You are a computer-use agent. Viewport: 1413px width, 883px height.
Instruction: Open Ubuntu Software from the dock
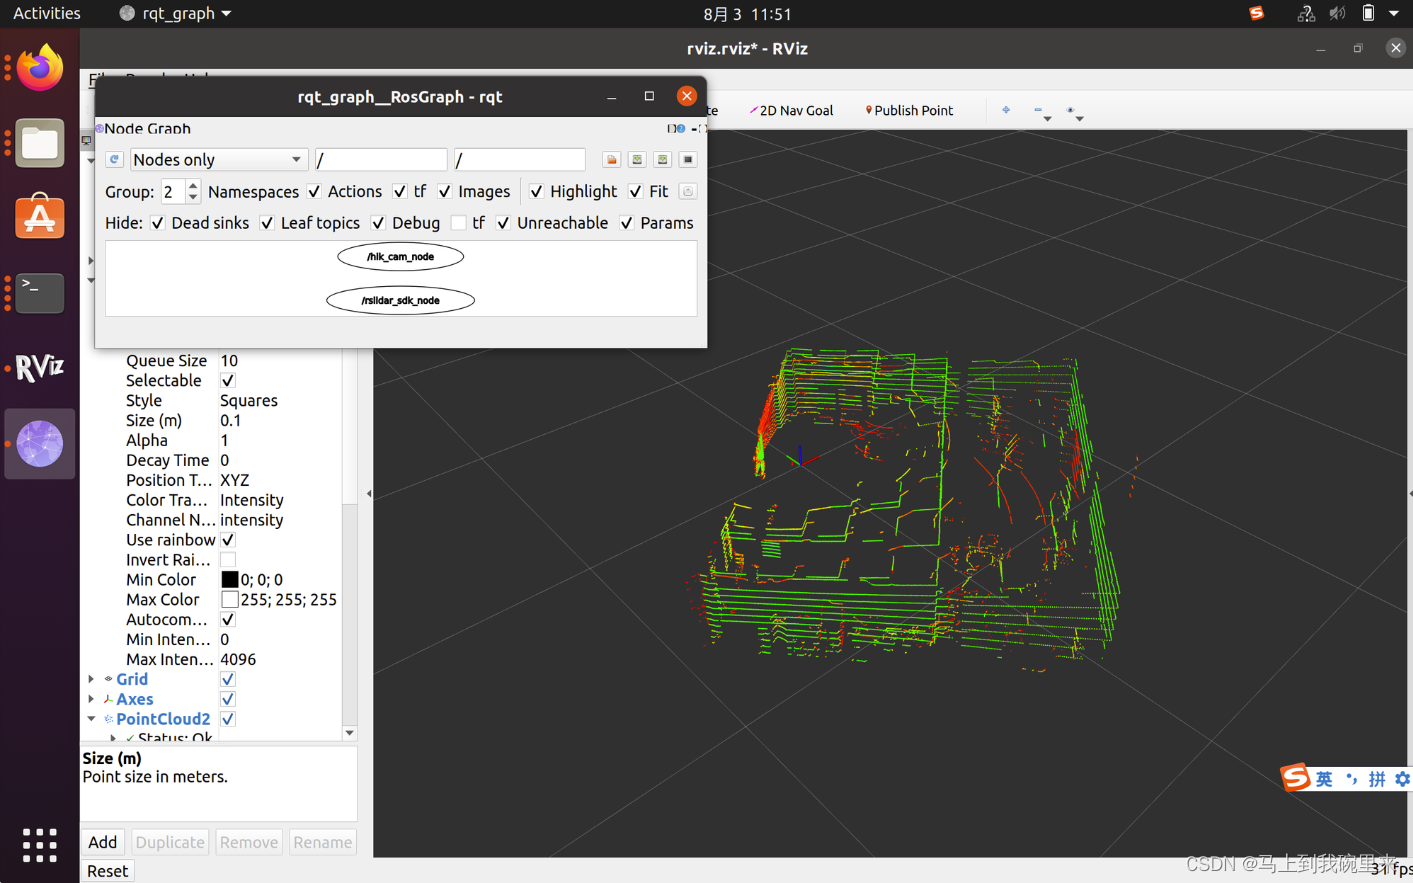tap(40, 218)
